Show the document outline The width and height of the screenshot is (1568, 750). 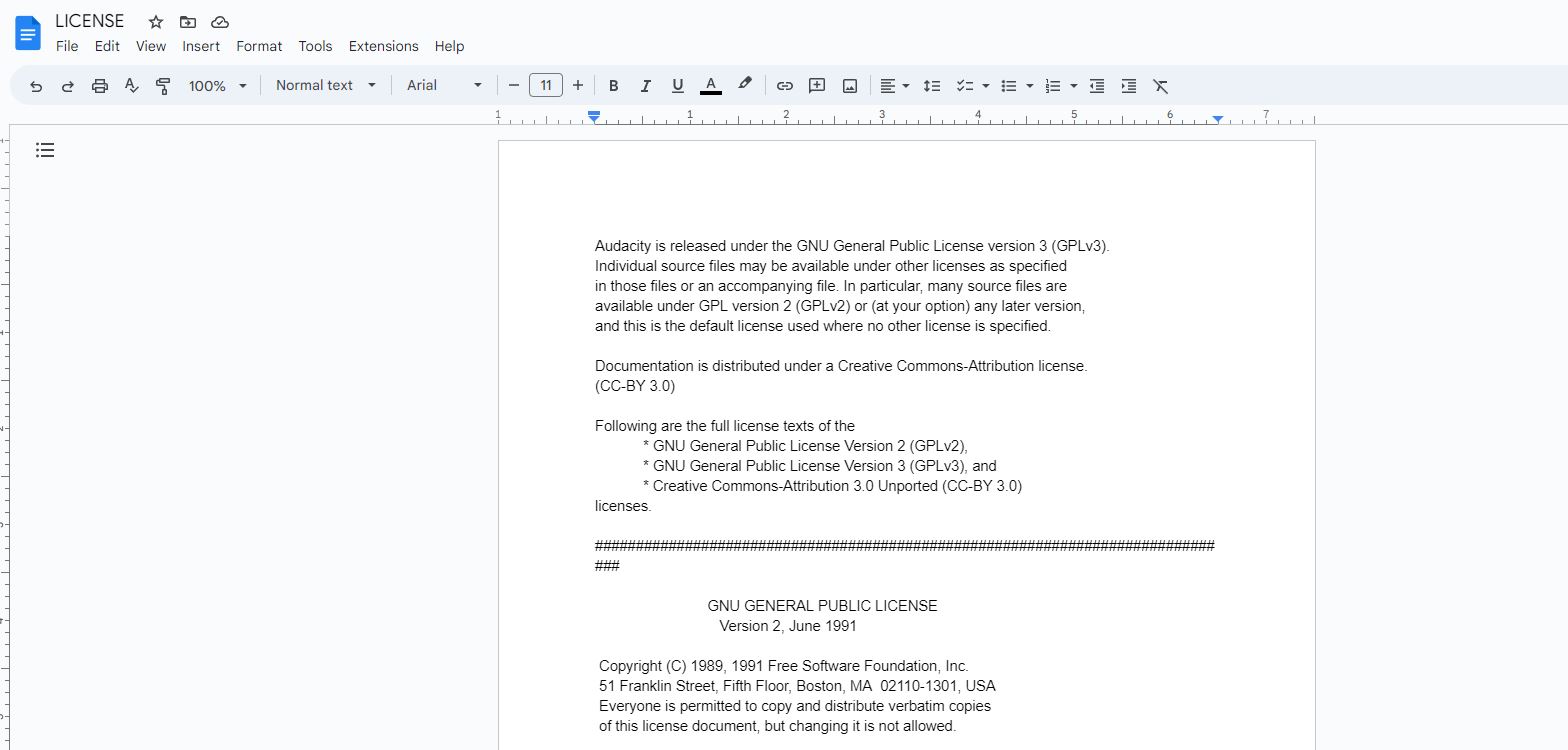click(45, 150)
